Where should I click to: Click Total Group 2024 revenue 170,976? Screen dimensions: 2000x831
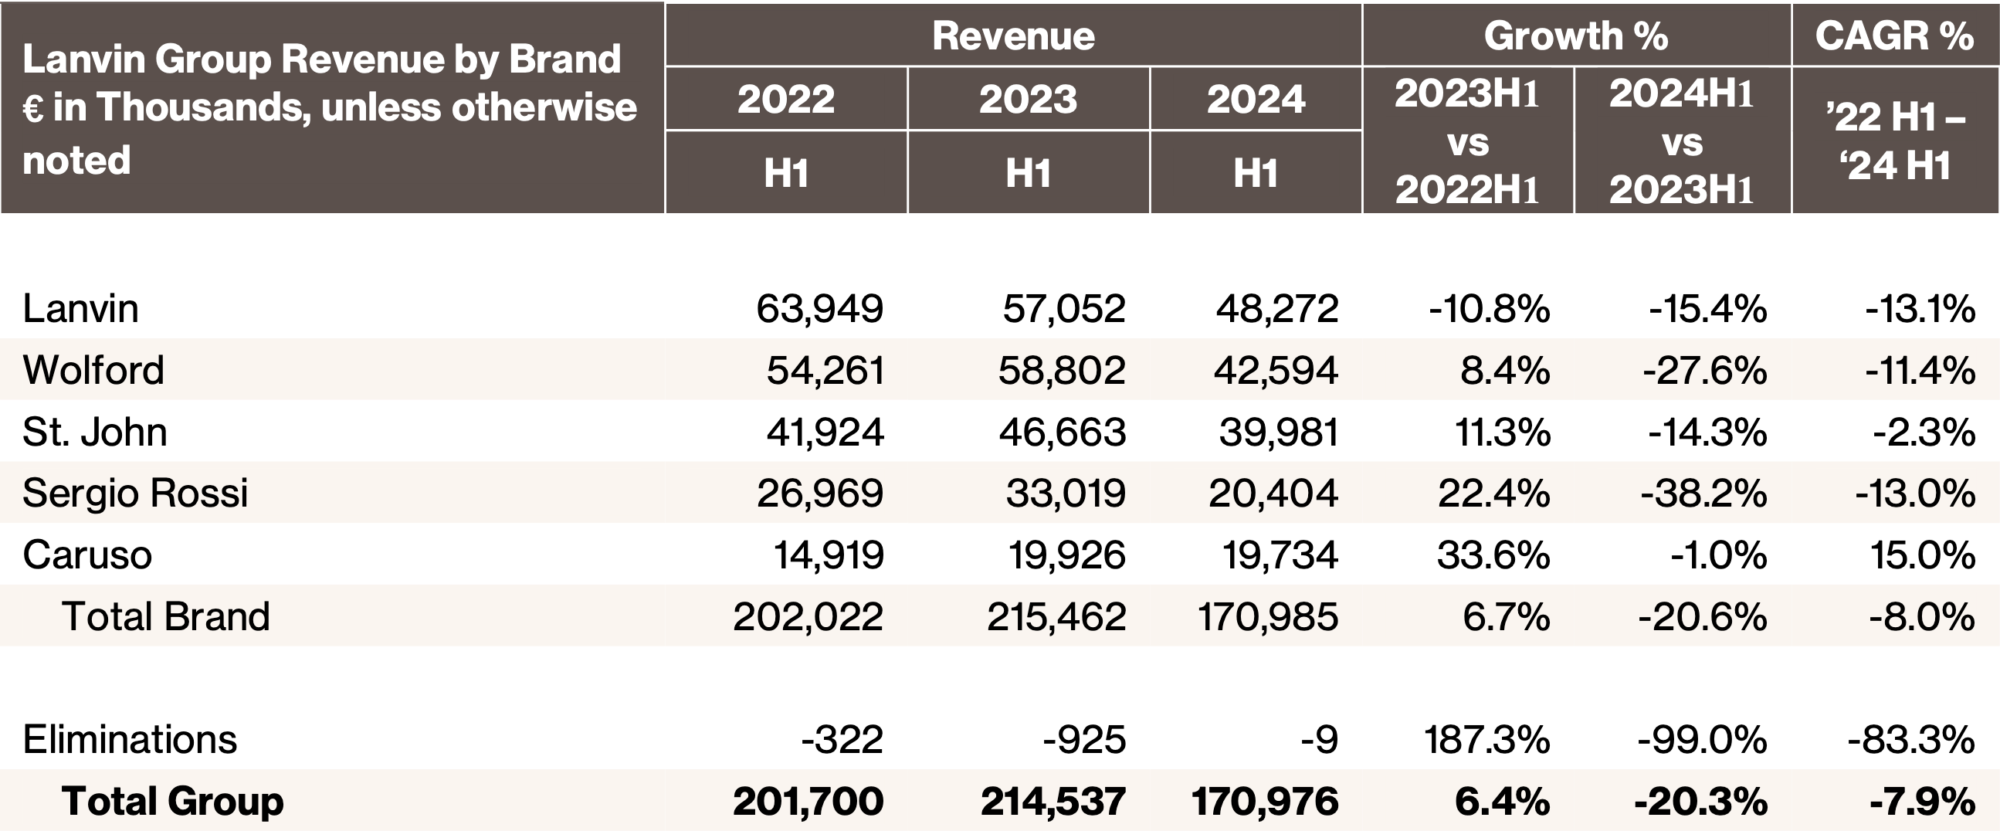coord(1265,801)
